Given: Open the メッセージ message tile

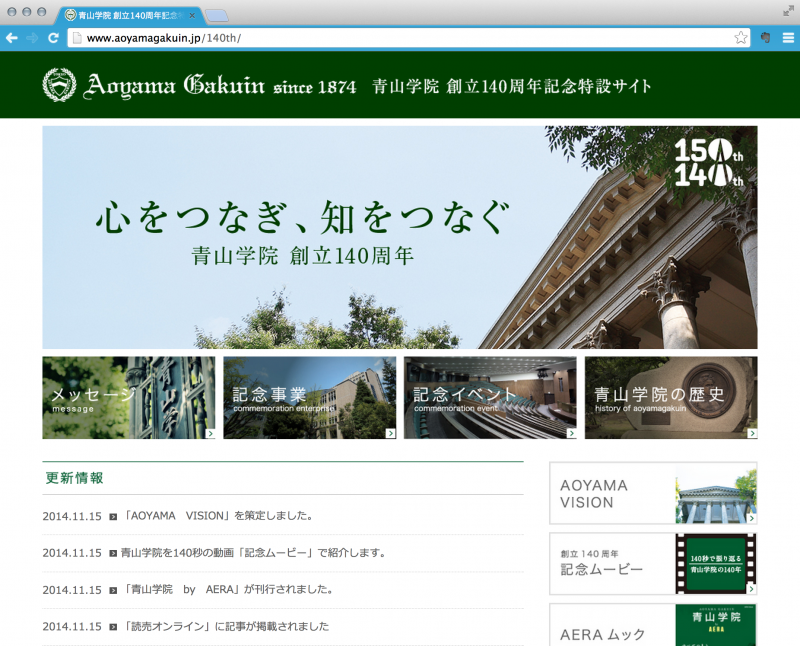Looking at the screenshot, I should pyautogui.click(x=129, y=397).
